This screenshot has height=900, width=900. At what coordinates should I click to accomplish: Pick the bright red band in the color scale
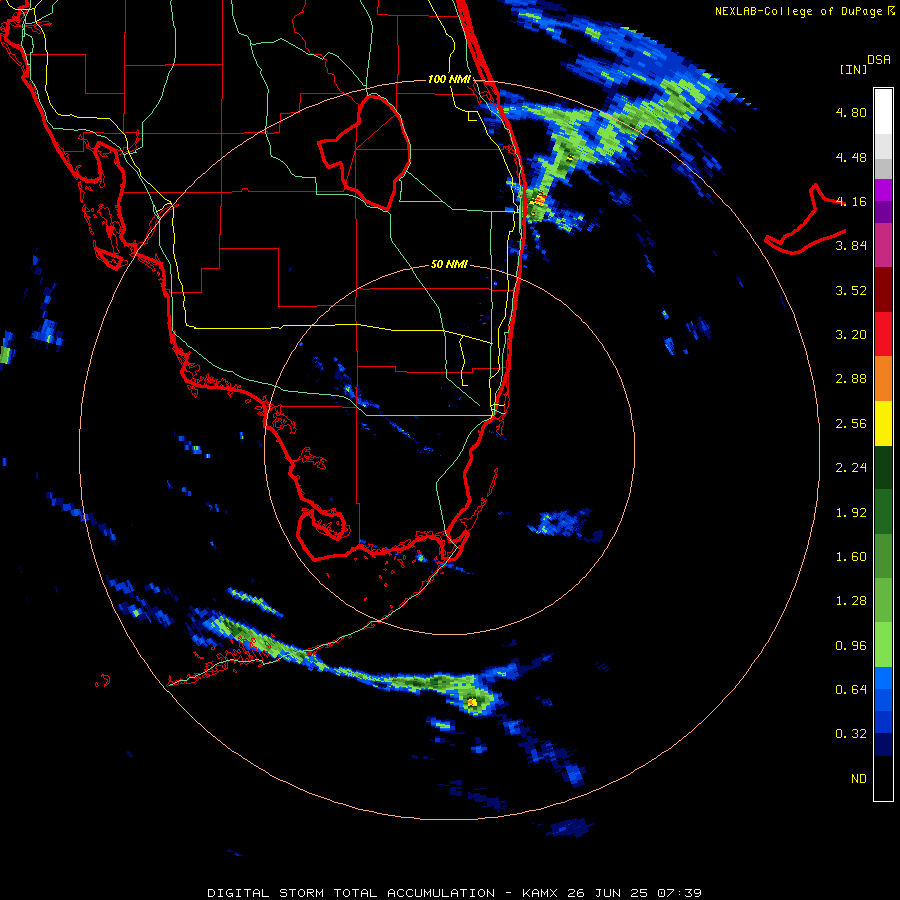point(883,334)
